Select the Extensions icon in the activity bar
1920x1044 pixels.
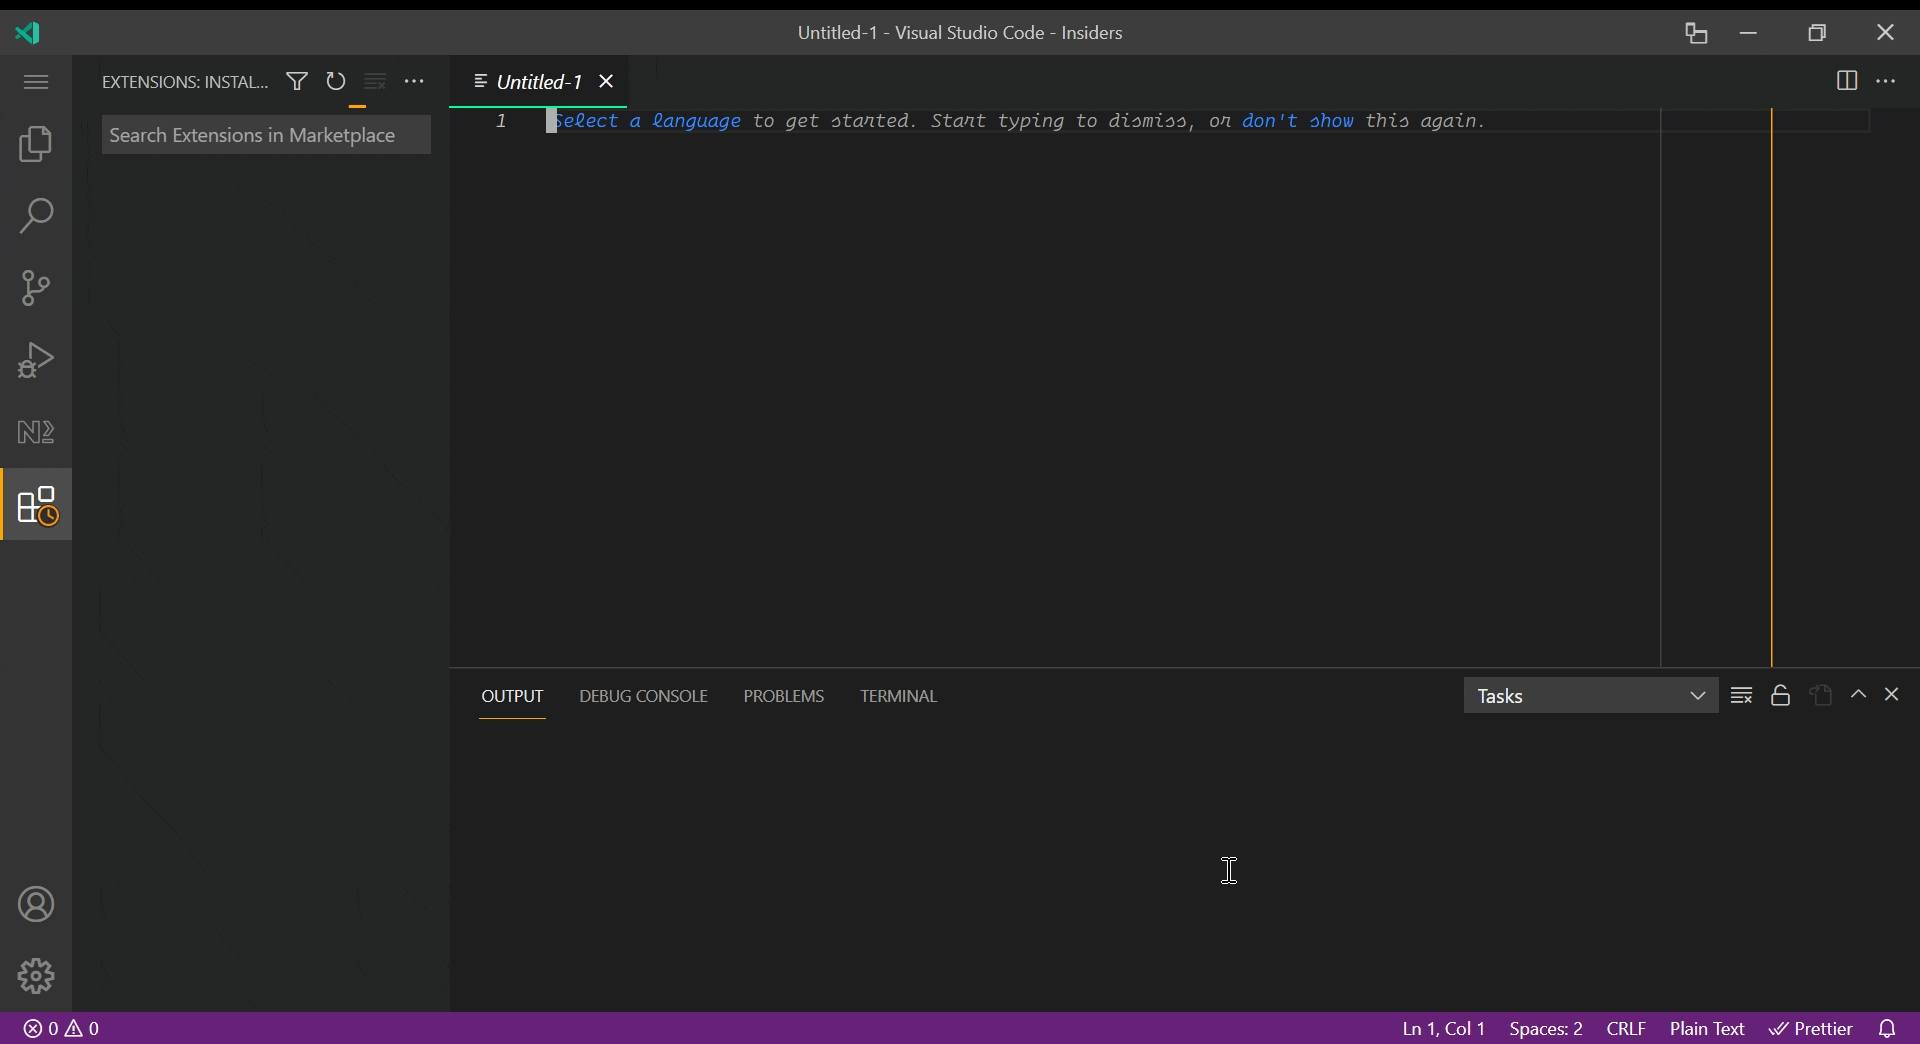(x=36, y=505)
